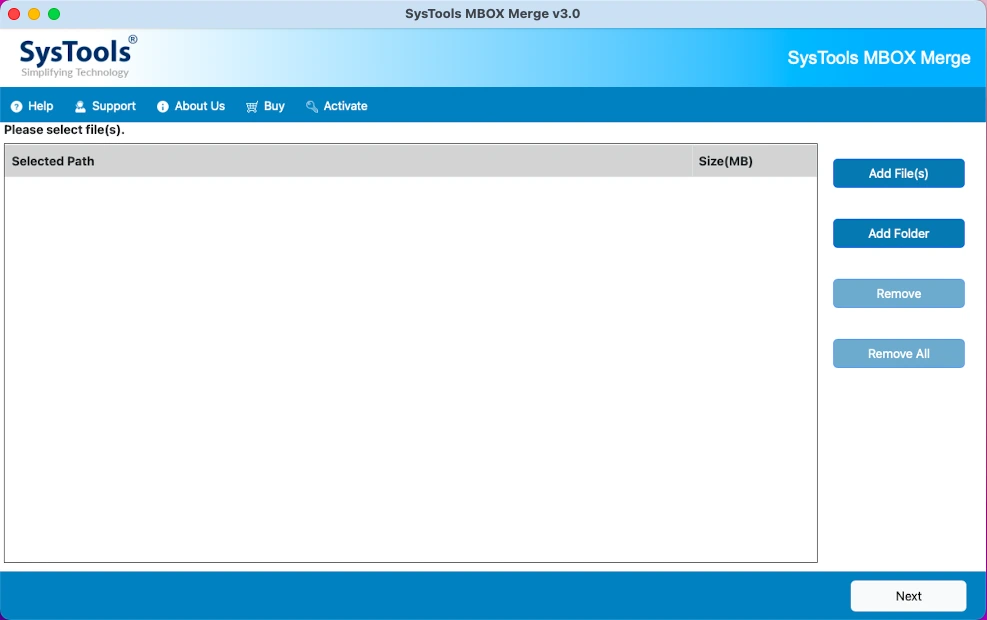The width and height of the screenshot is (987, 620).
Task: Add MBOX files with Add File(s)
Action: pyautogui.click(x=898, y=173)
